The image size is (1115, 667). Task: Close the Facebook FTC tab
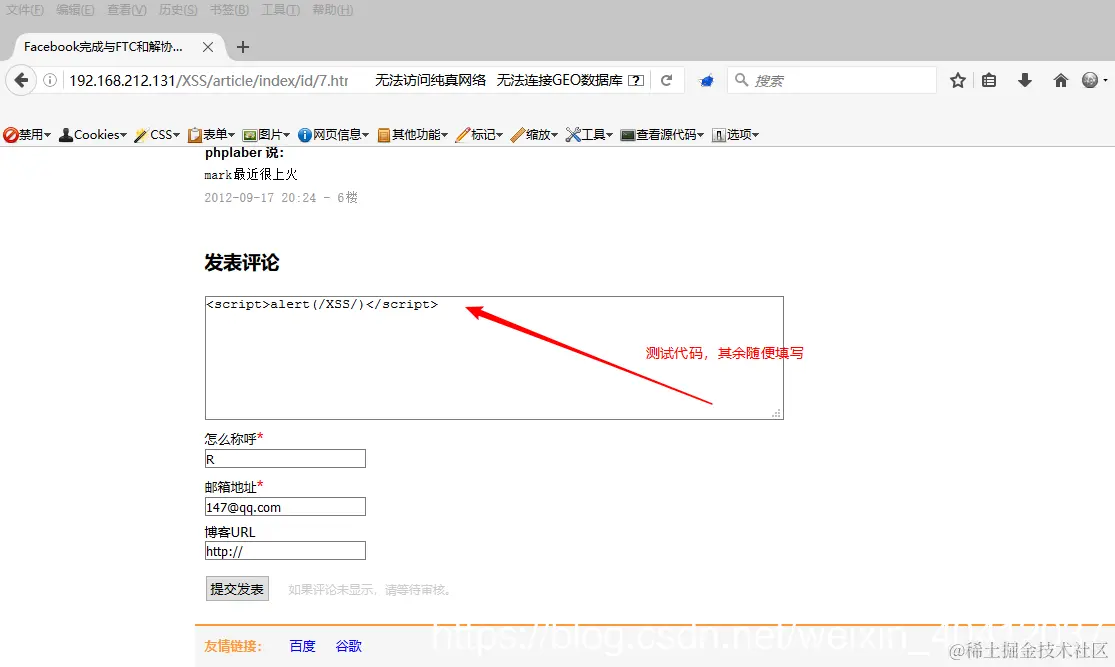point(208,47)
